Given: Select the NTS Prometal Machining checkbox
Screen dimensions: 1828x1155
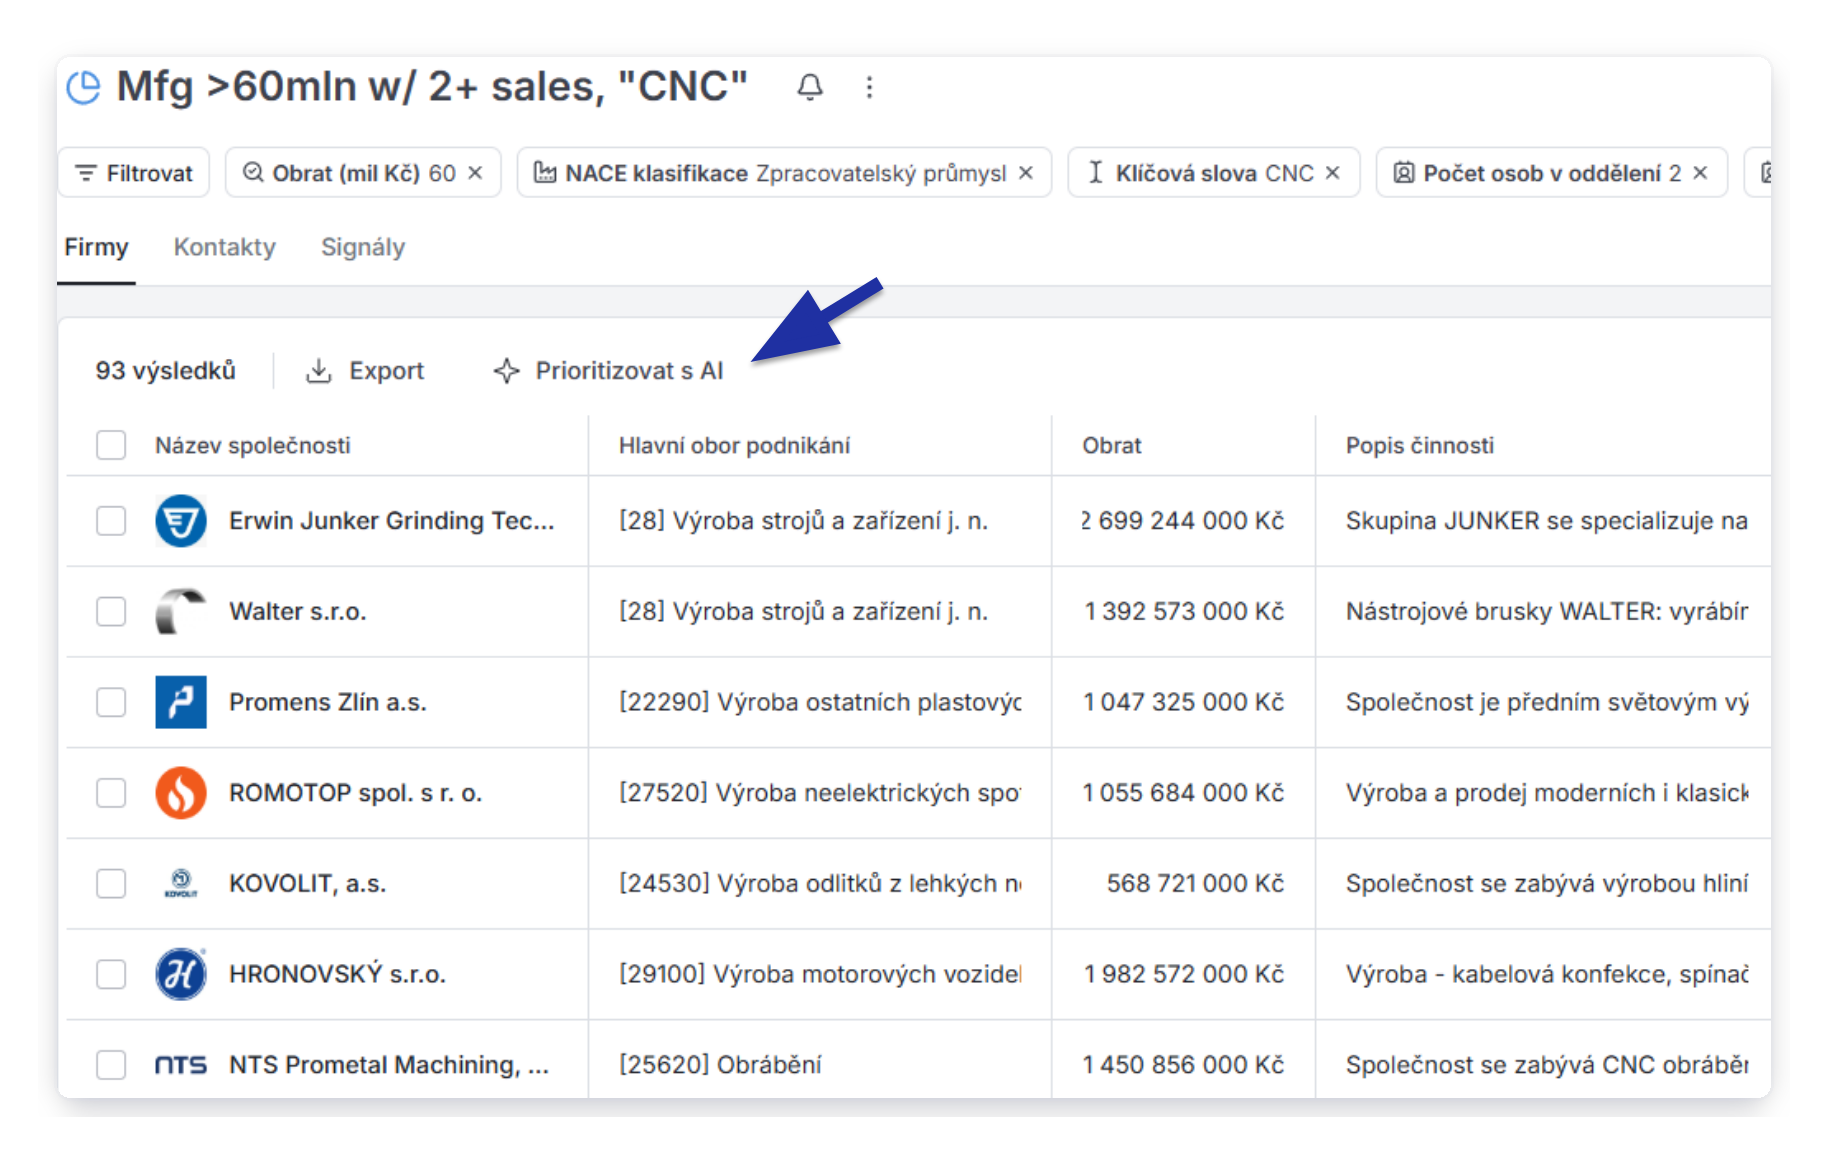Looking at the screenshot, I should pyautogui.click(x=111, y=1065).
